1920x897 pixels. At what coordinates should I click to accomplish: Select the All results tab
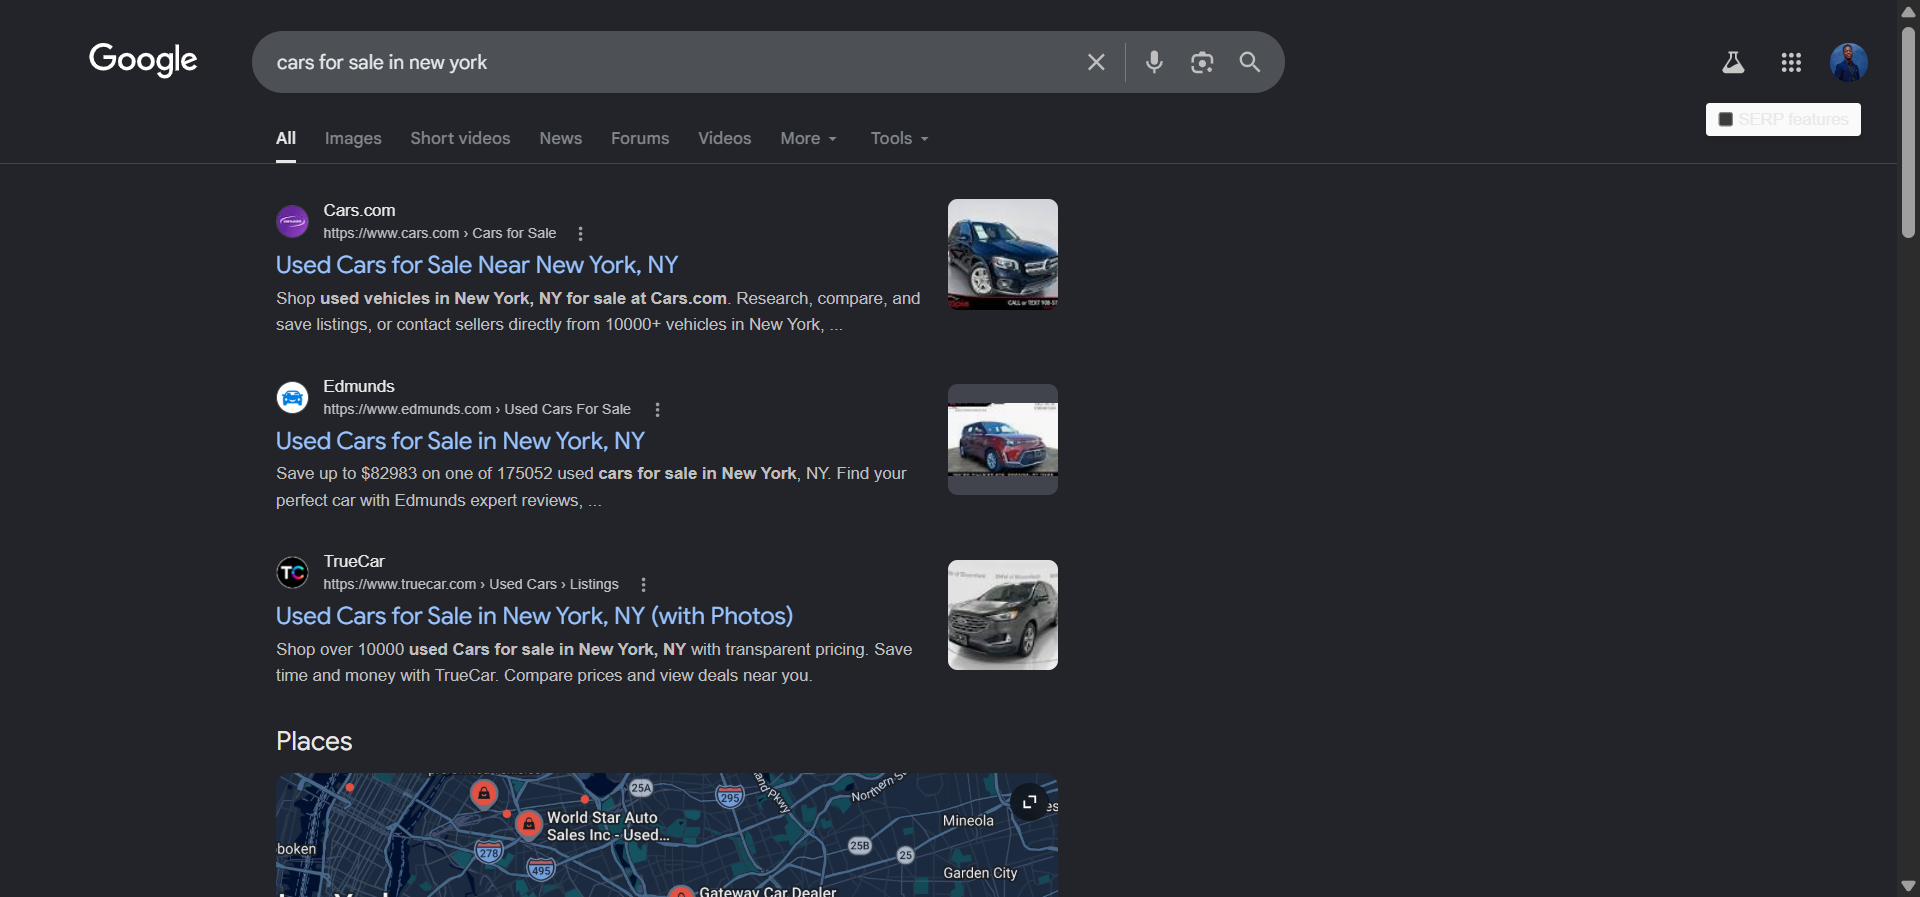(x=286, y=138)
